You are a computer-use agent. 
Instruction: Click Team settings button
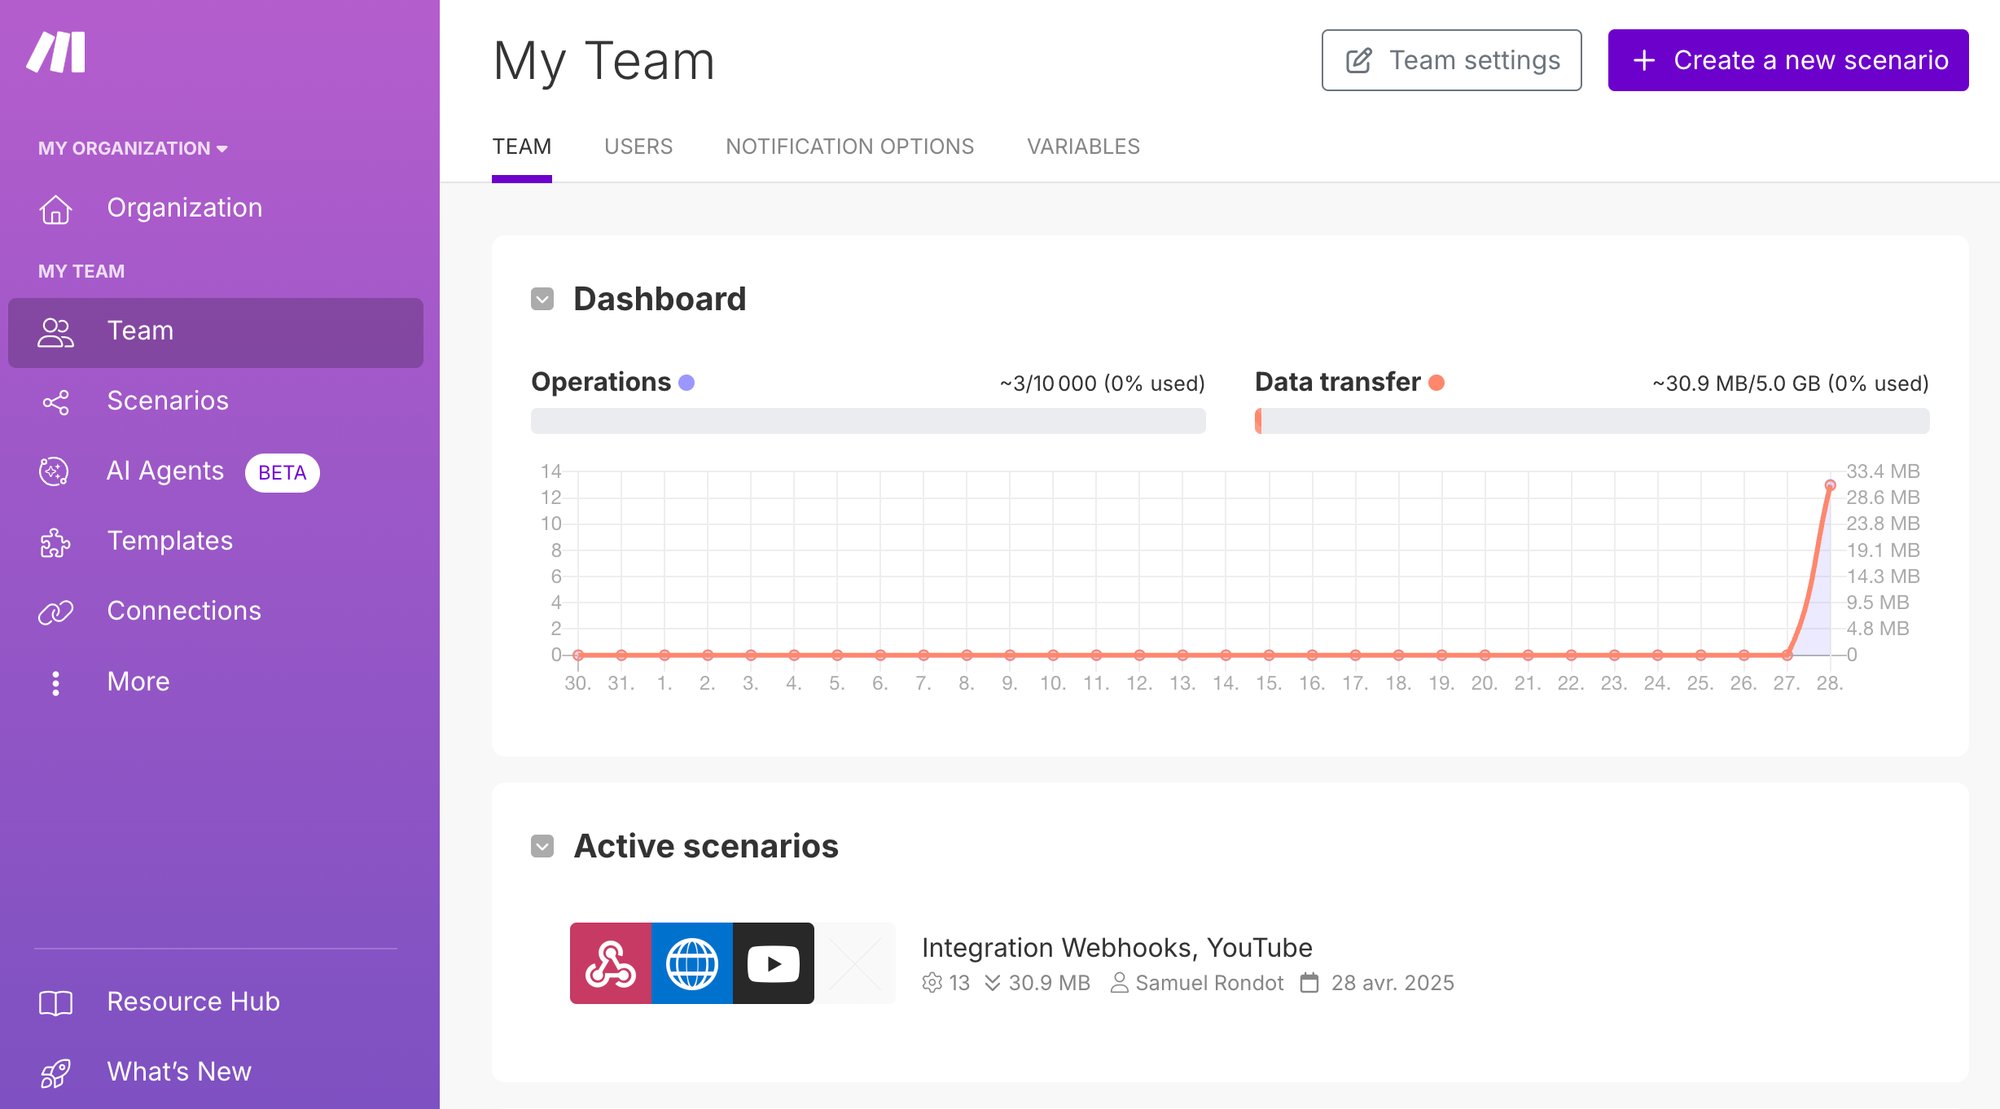click(x=1451, y=60)
